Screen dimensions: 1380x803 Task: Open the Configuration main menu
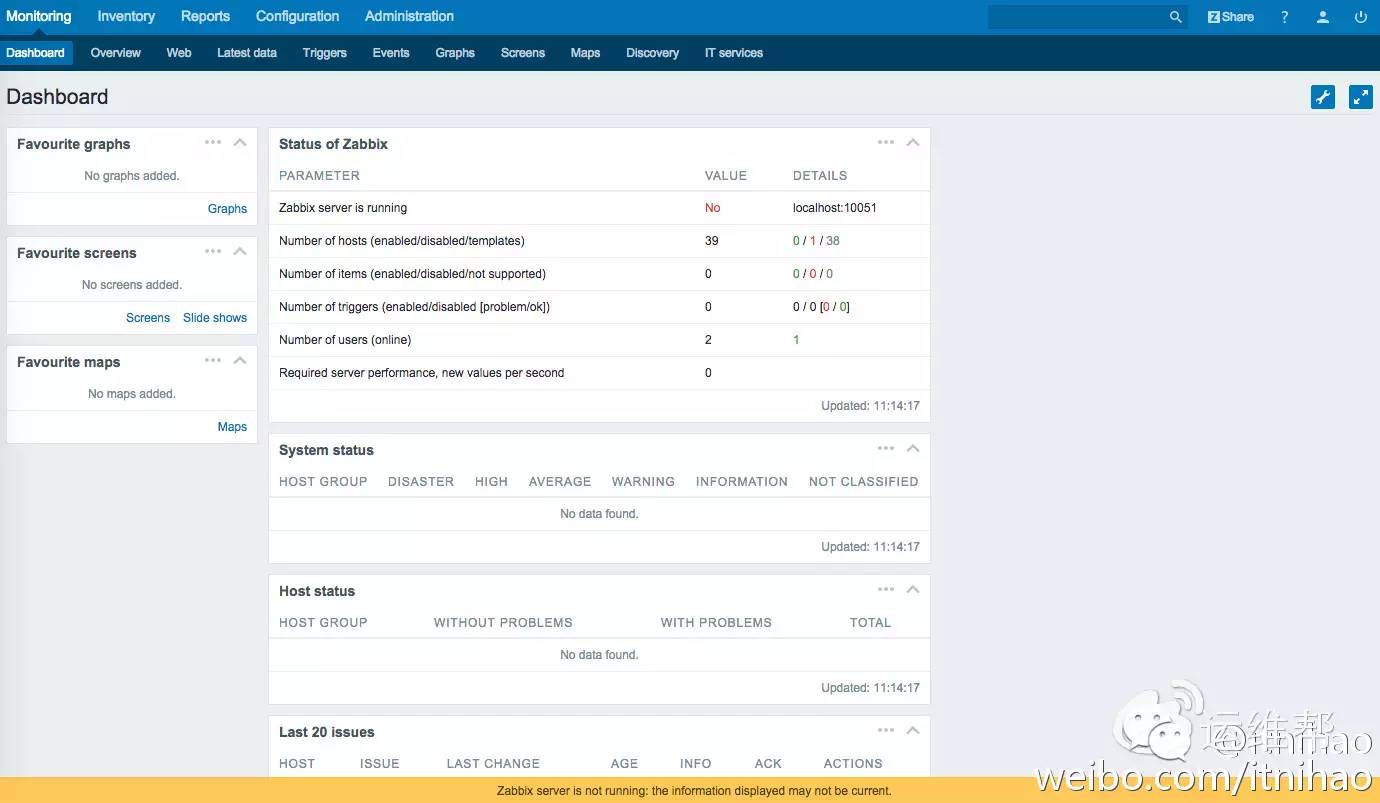(x=297, y=16)
